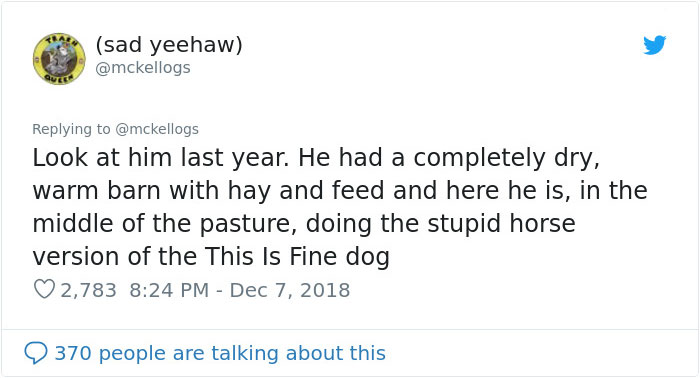Open the (sad yeehaw) display name
Viewport: 700px width, 378px height.
coord(169,45)
